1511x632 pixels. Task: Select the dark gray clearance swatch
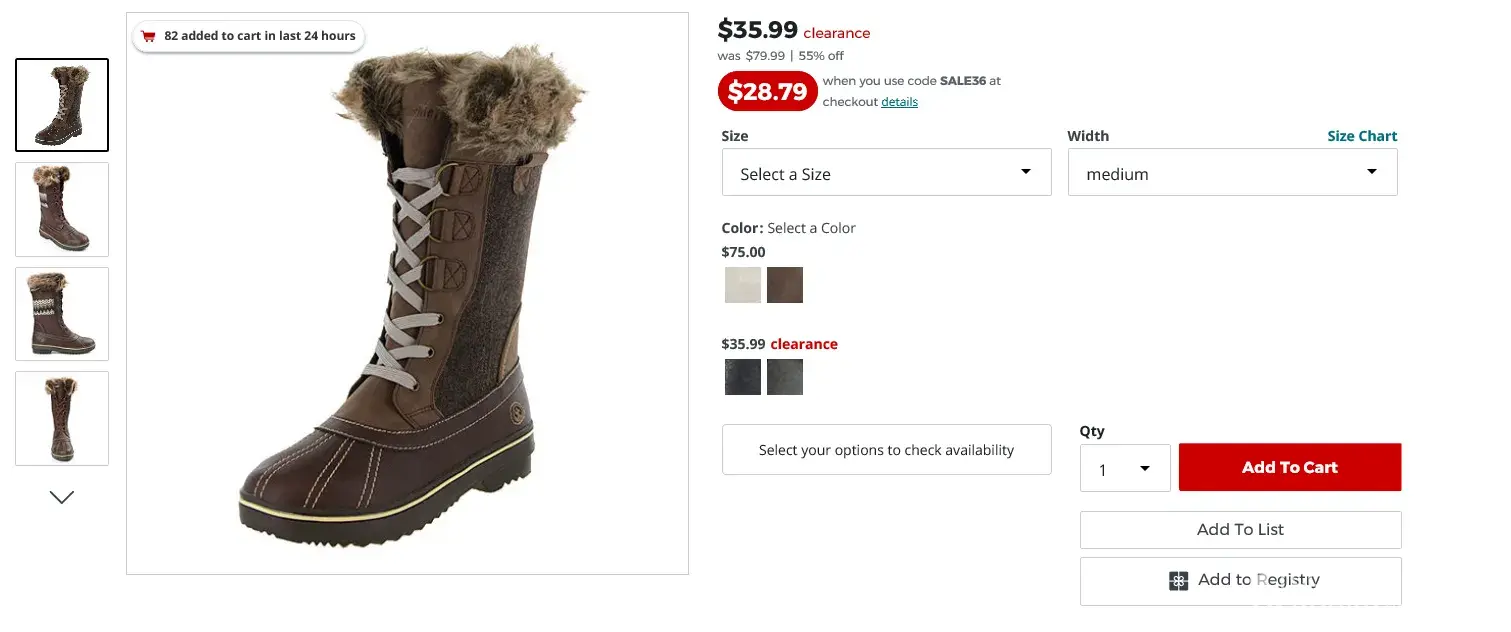coord(785,377)
